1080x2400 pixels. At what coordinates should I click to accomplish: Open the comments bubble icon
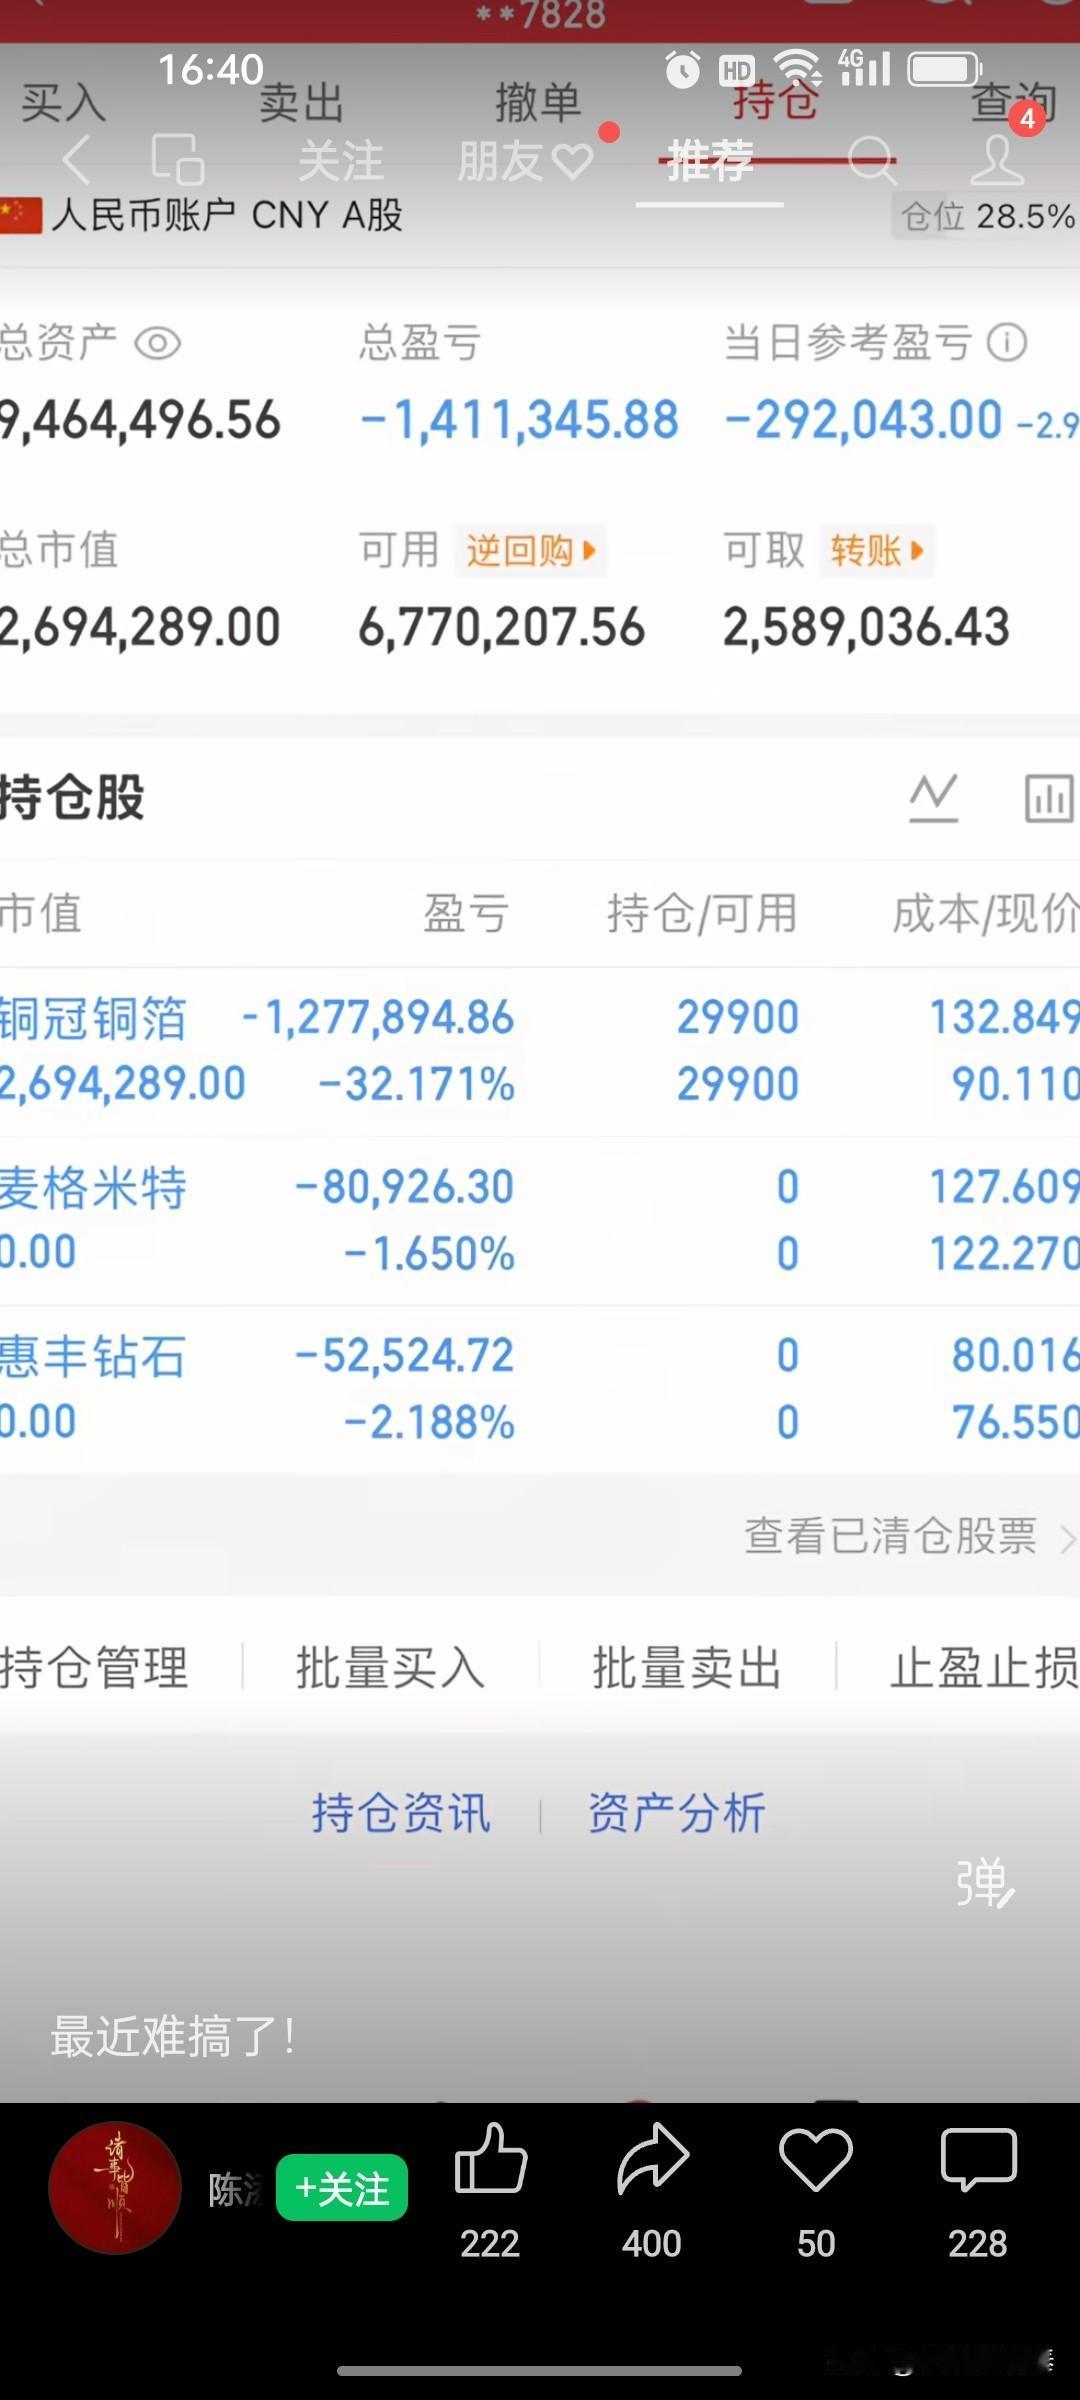(x=978, y=2160)
